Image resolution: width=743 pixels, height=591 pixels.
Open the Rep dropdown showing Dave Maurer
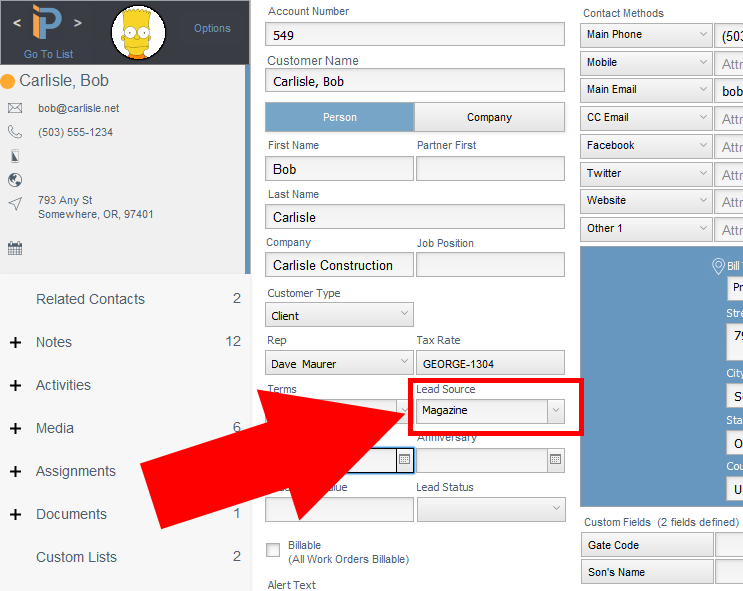[339, 363]
